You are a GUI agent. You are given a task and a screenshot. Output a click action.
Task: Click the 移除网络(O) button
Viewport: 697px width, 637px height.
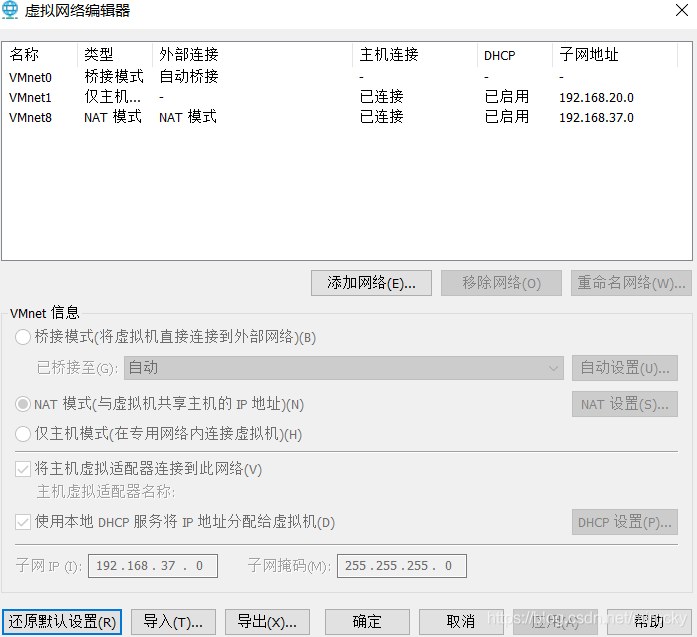[x=501, y=283]
